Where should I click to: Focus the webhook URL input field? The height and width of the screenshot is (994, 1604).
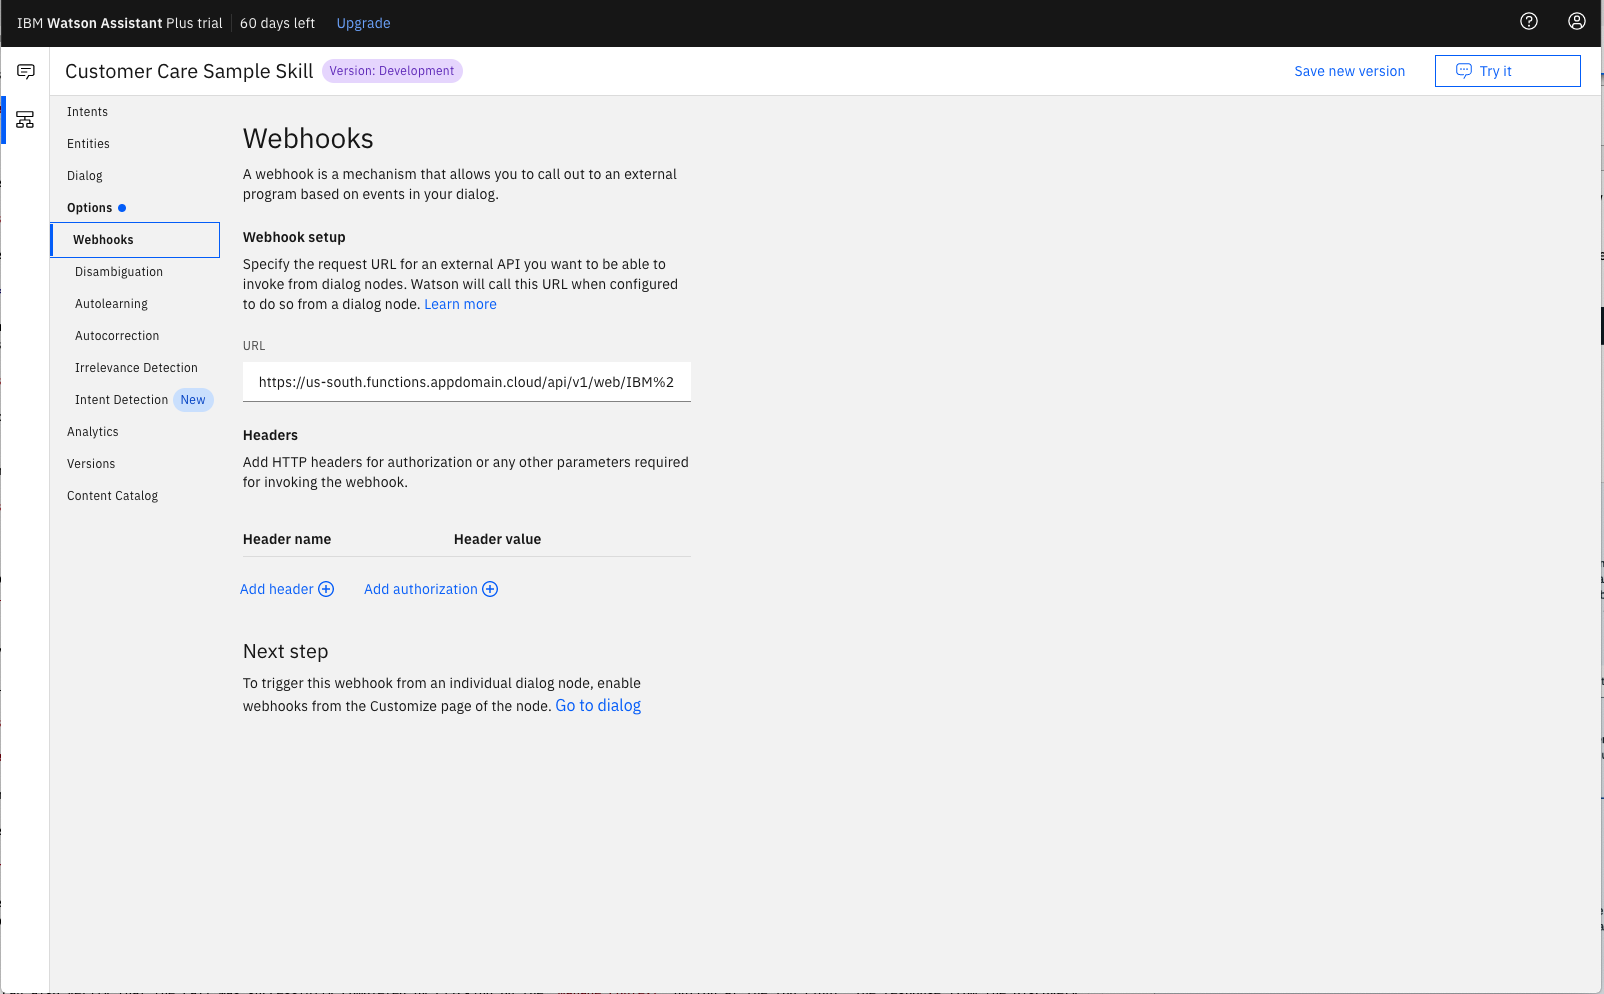tap(466, 382)
